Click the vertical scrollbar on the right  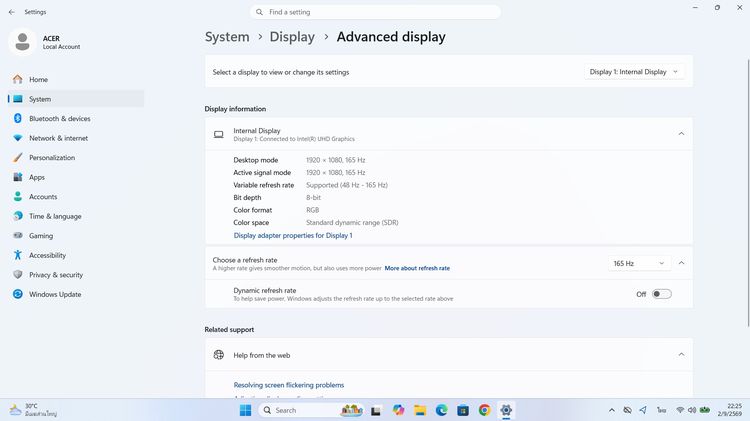coord(748,191)
